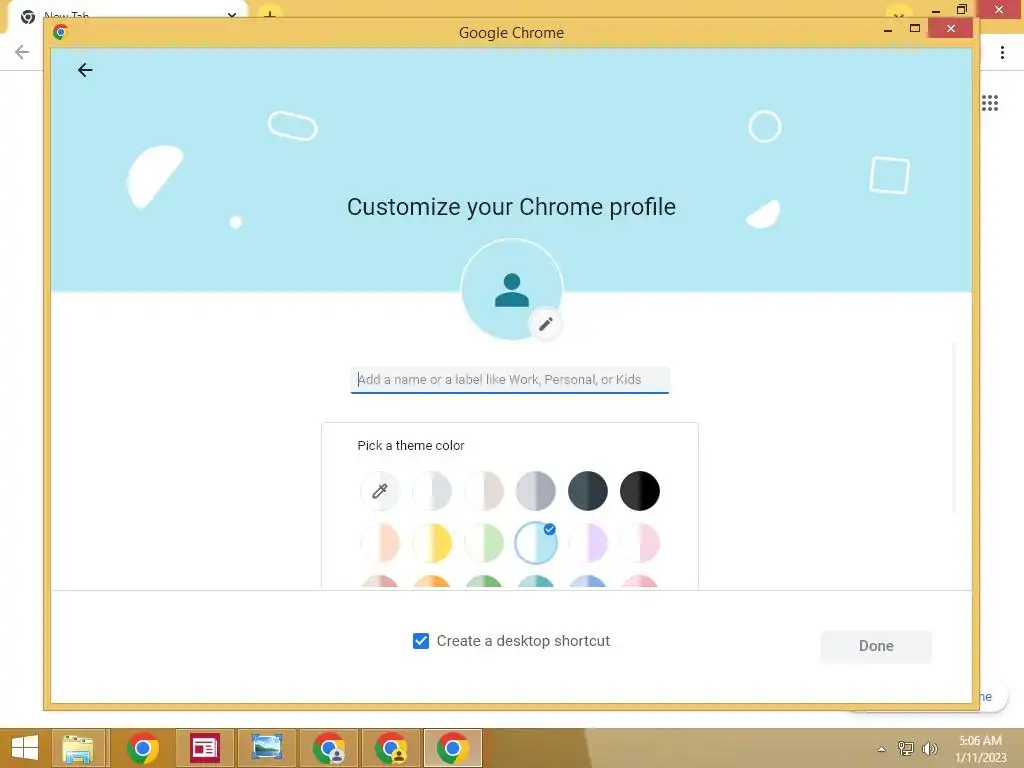The width and height of the screenshot is (1024, 768).
Task: Click the profile avatar picture
Action: [511, 289]
